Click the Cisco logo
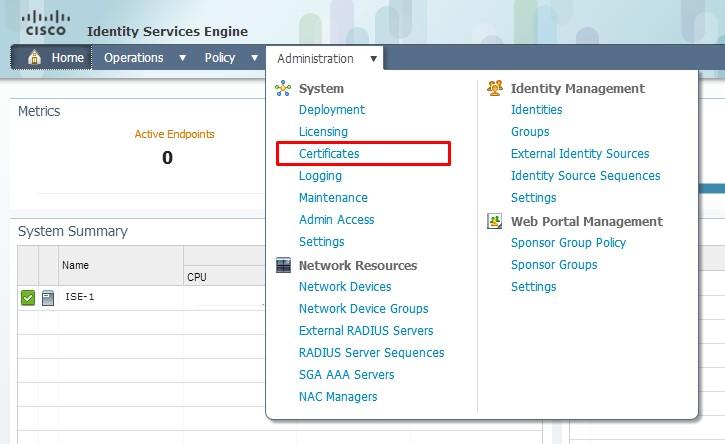 (x=46, y=24)
